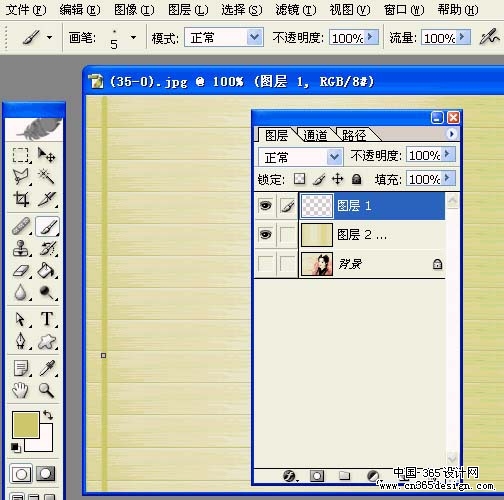Click the foreground color swatch
Image resolution: width=504 pixels, height=500 pixels.
(26, 424)
